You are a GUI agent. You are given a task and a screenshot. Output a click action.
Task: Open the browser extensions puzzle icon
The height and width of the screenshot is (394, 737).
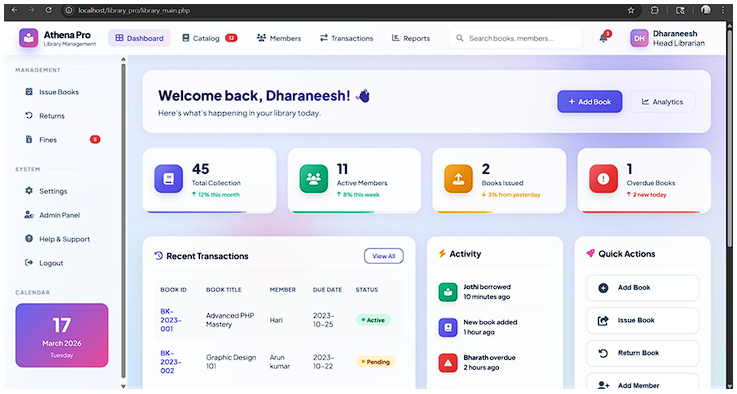coord(654,10)
